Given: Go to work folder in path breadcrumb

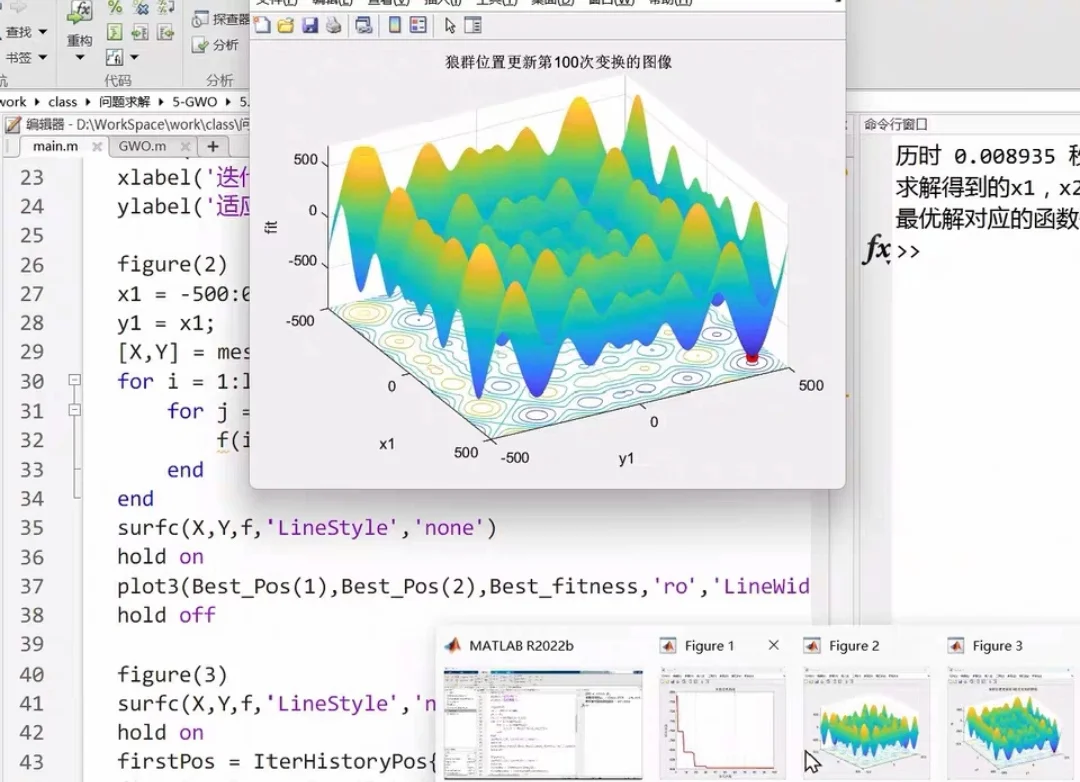Looking at the screenshot, I should [x=13, y=102].
